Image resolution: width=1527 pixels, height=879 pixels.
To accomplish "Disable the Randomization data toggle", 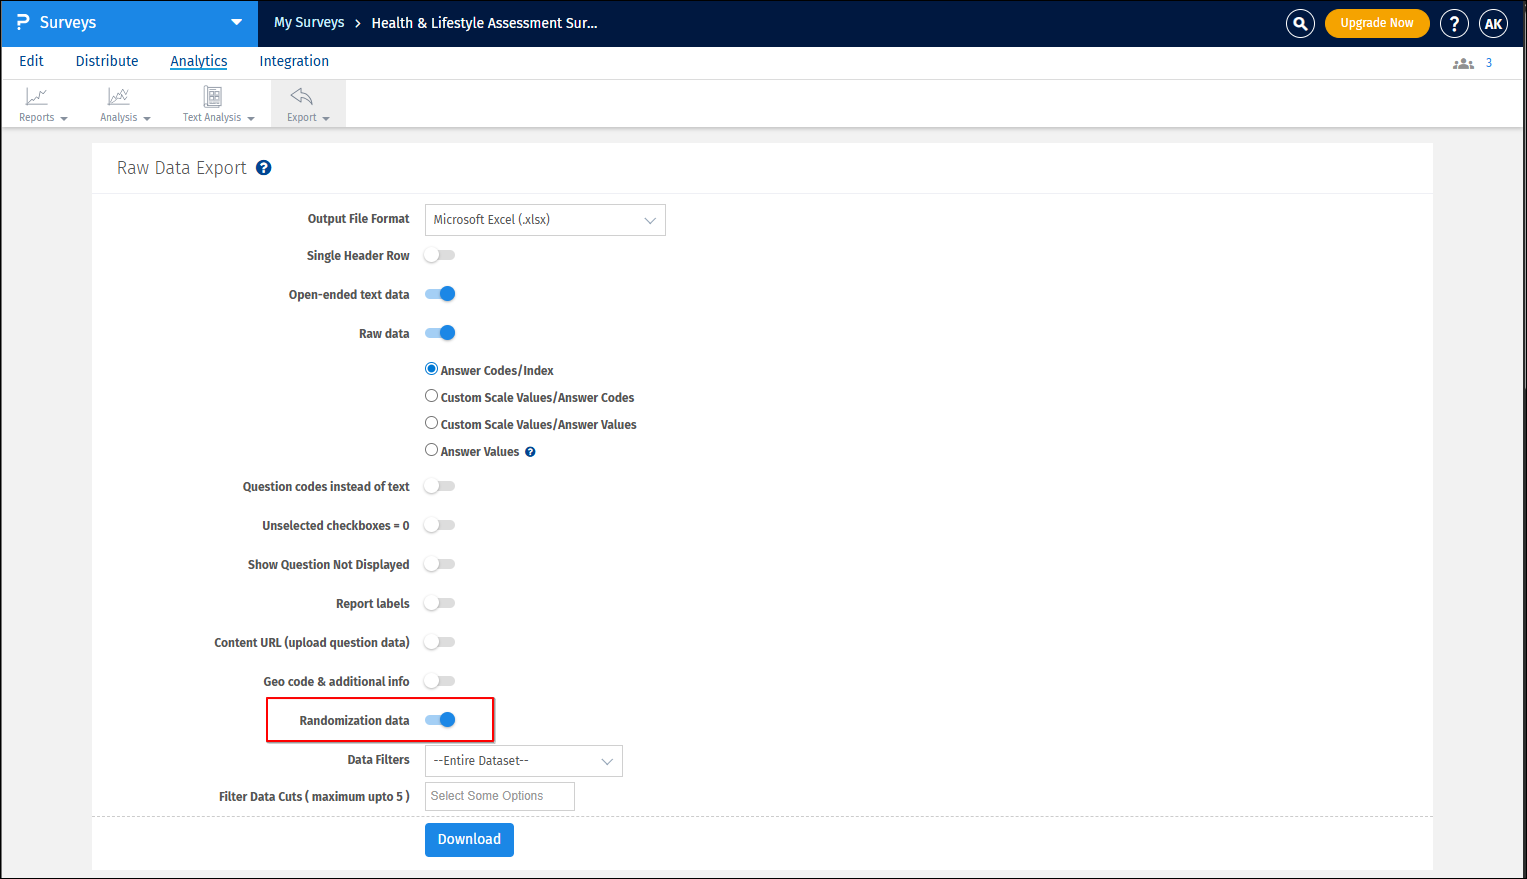I will 440,719.
